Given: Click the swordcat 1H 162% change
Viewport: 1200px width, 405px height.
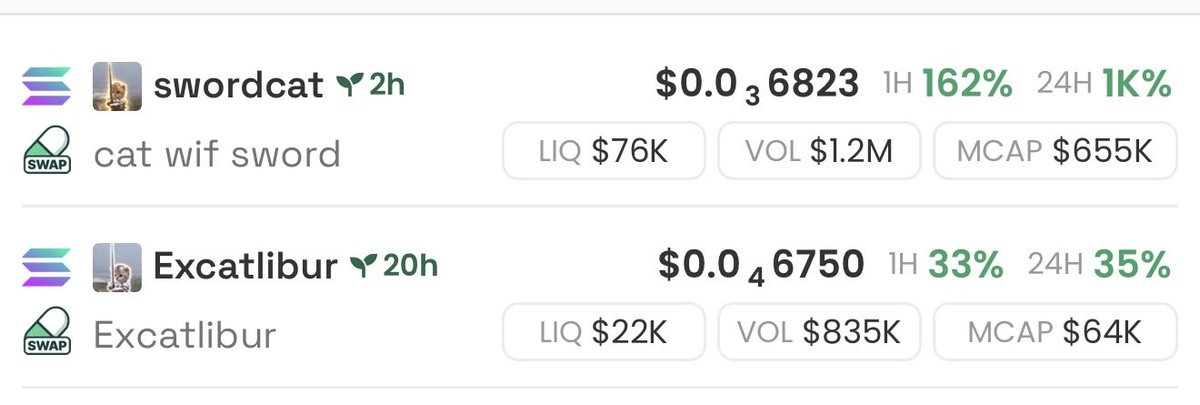Looking at the screenshot, I should click(948, 85).
